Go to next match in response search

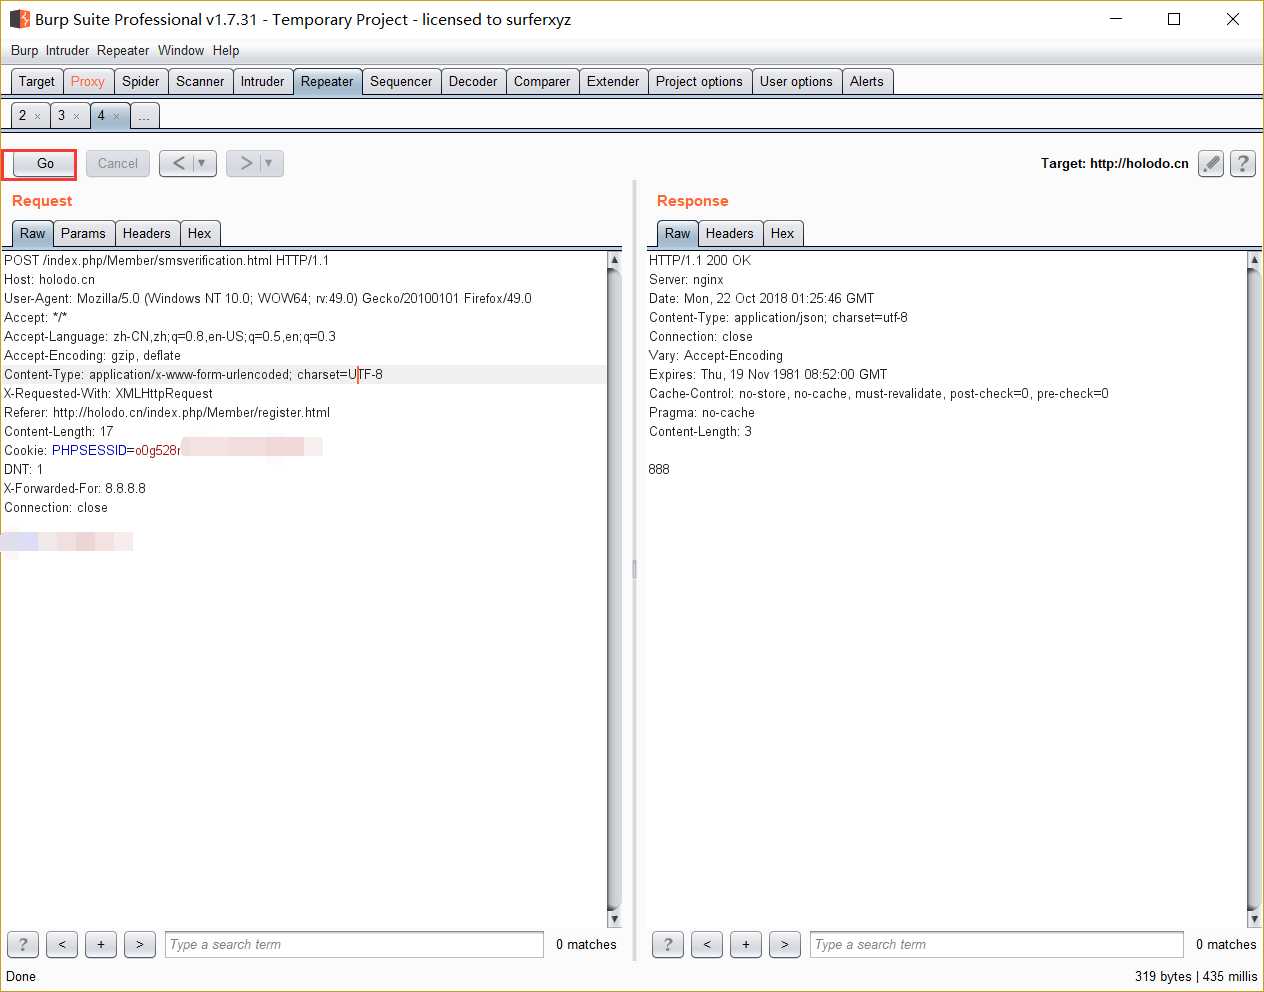785,944
